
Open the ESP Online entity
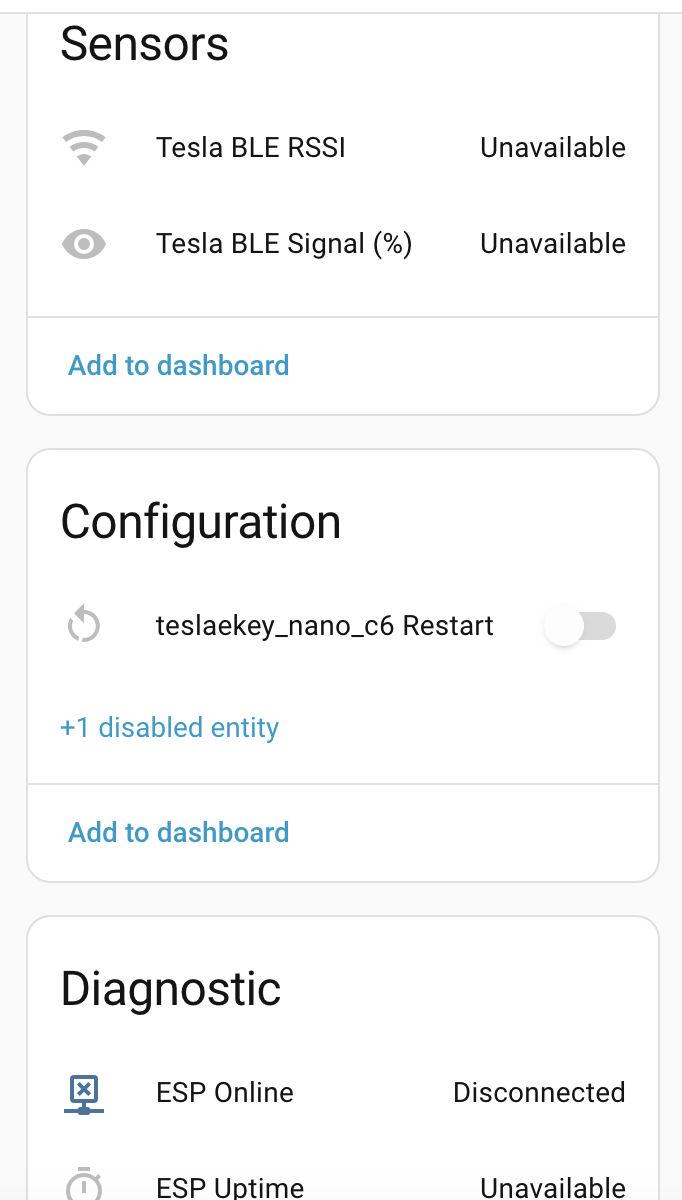[x=225, y=1093]
